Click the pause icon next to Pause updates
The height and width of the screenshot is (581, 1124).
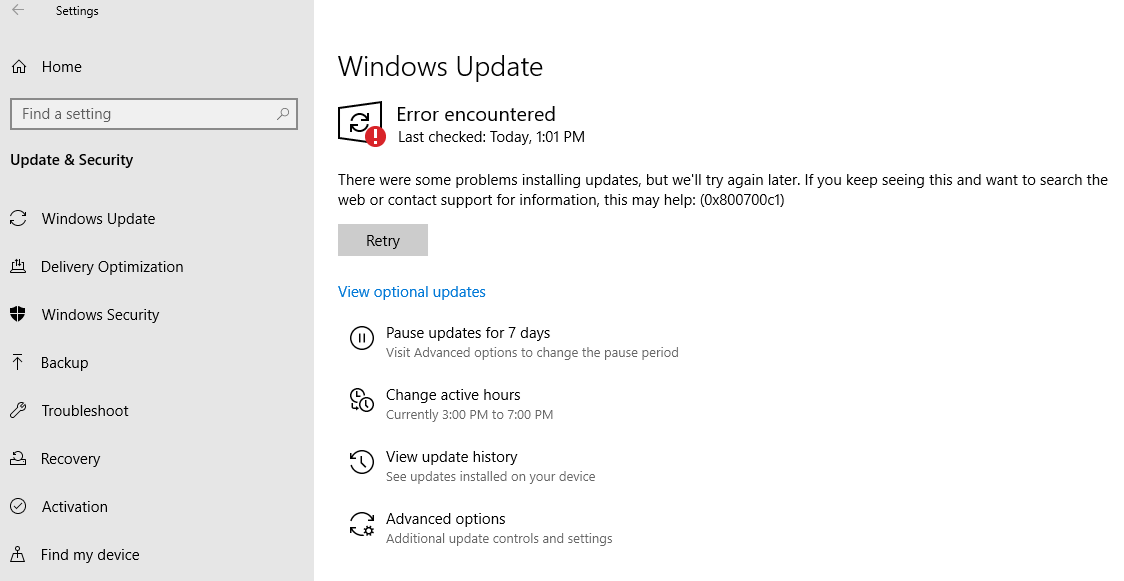coord(361,338)
